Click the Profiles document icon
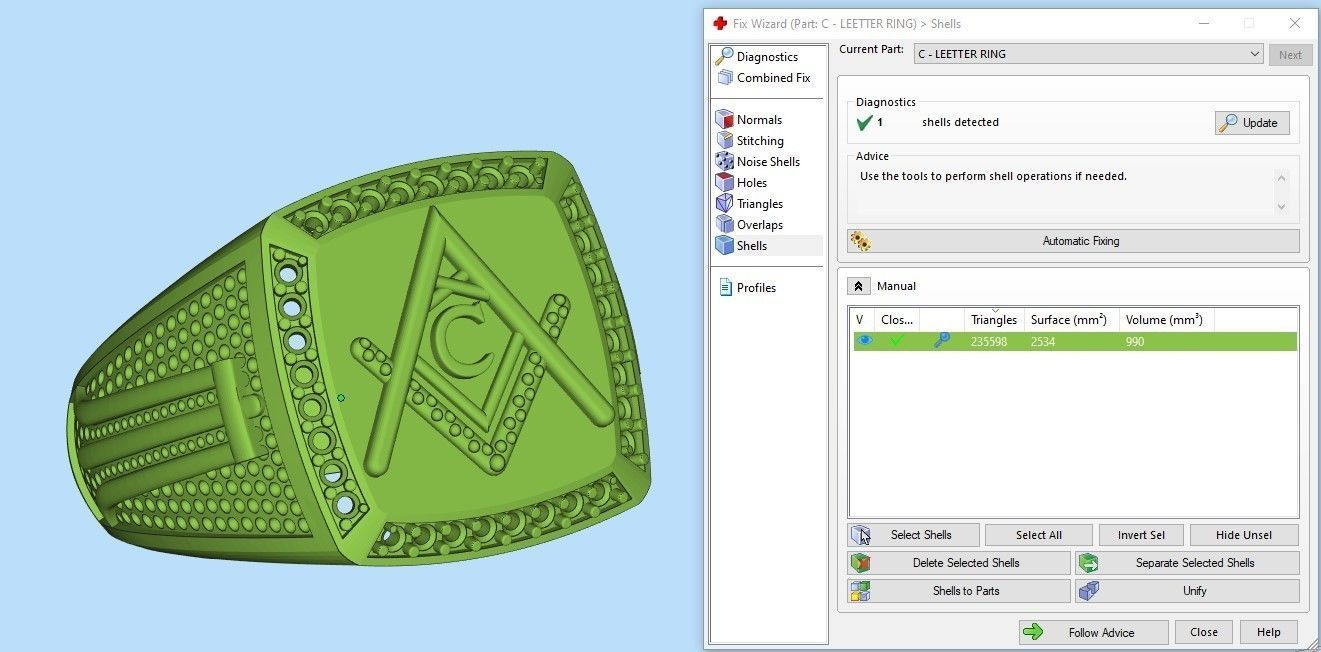1321x652 pixels. 725,288
